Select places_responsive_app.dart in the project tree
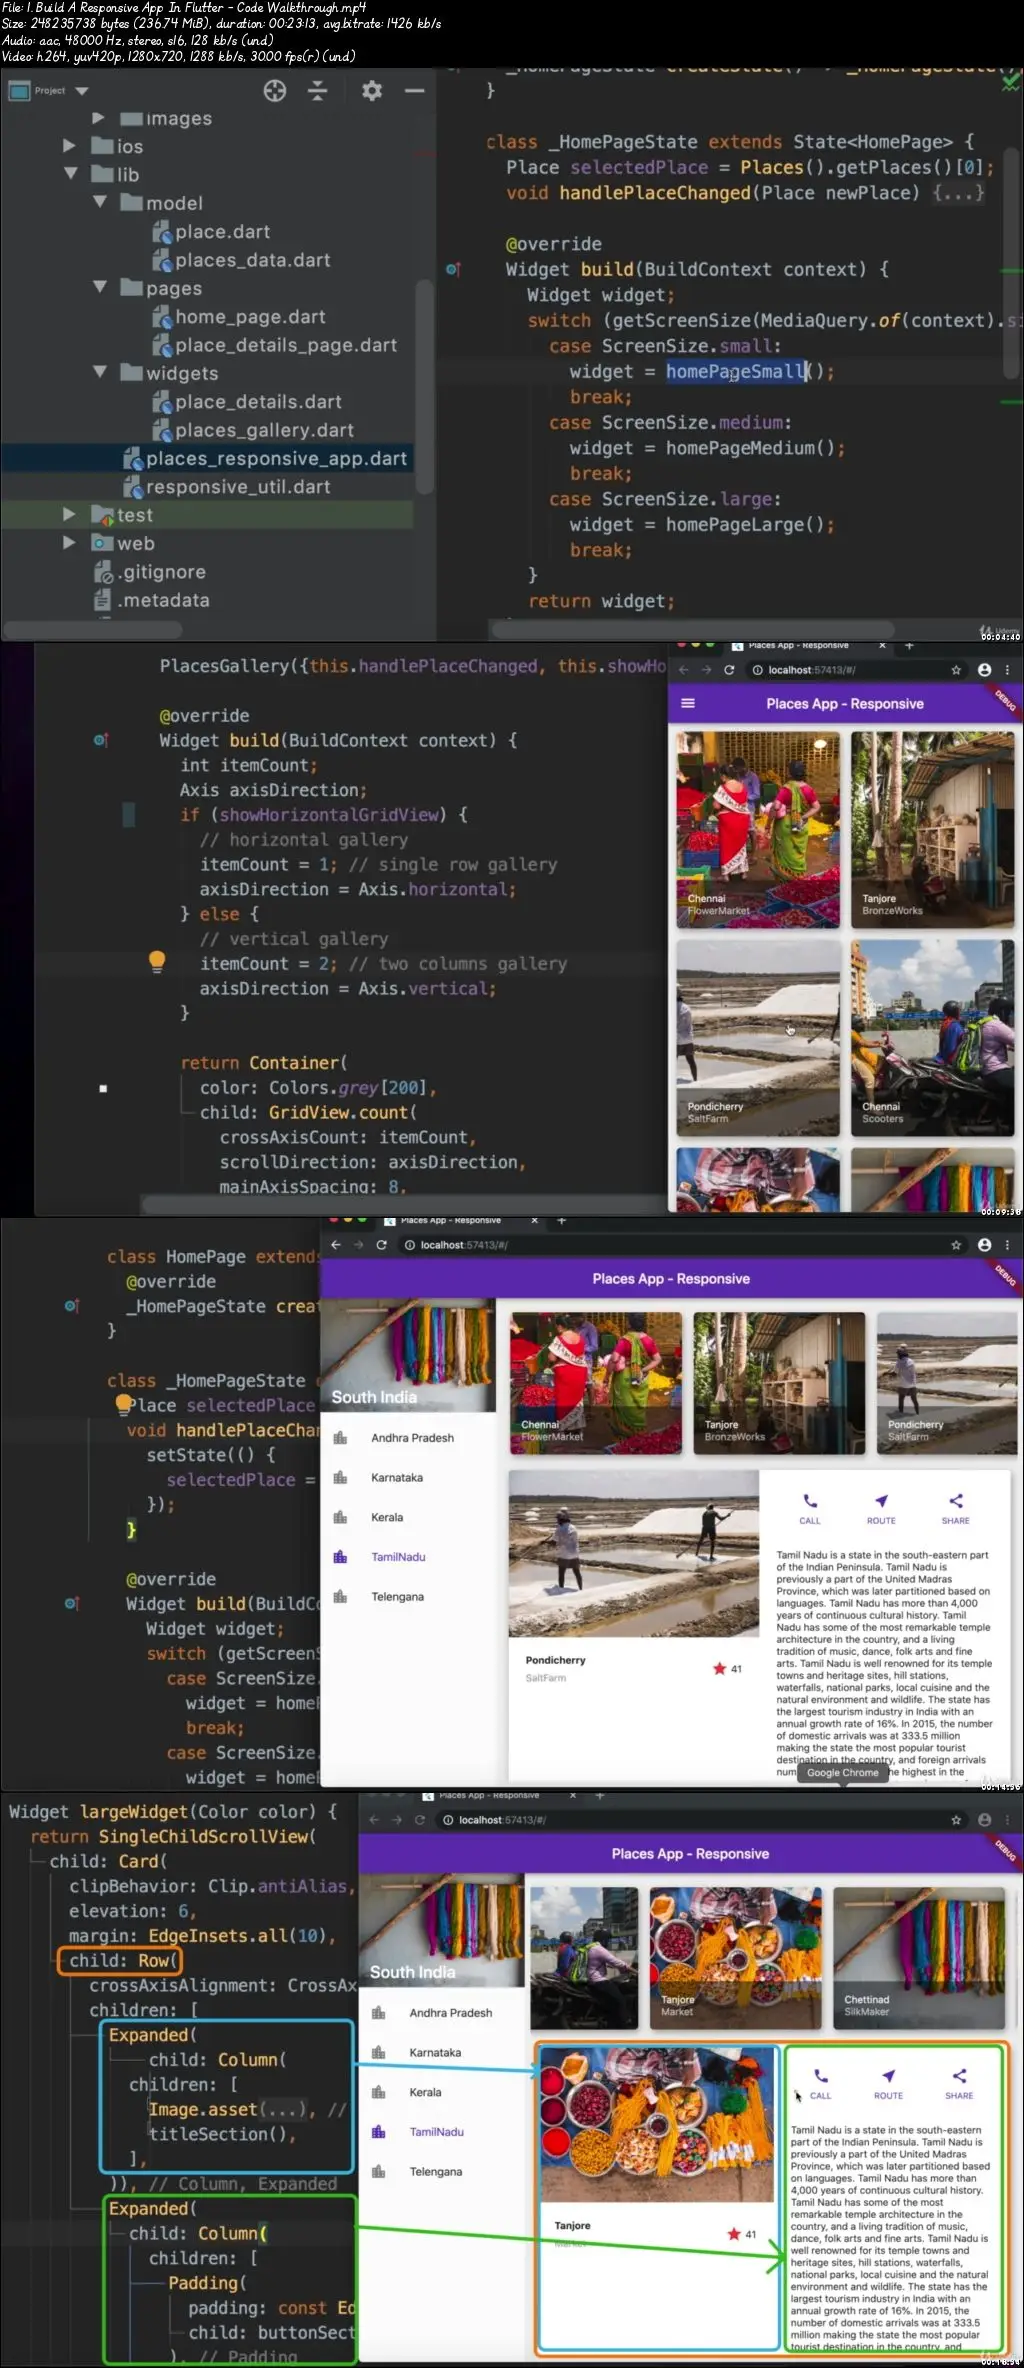The width and height of the screenshot is (1024, 2368). tap(265, 459)
